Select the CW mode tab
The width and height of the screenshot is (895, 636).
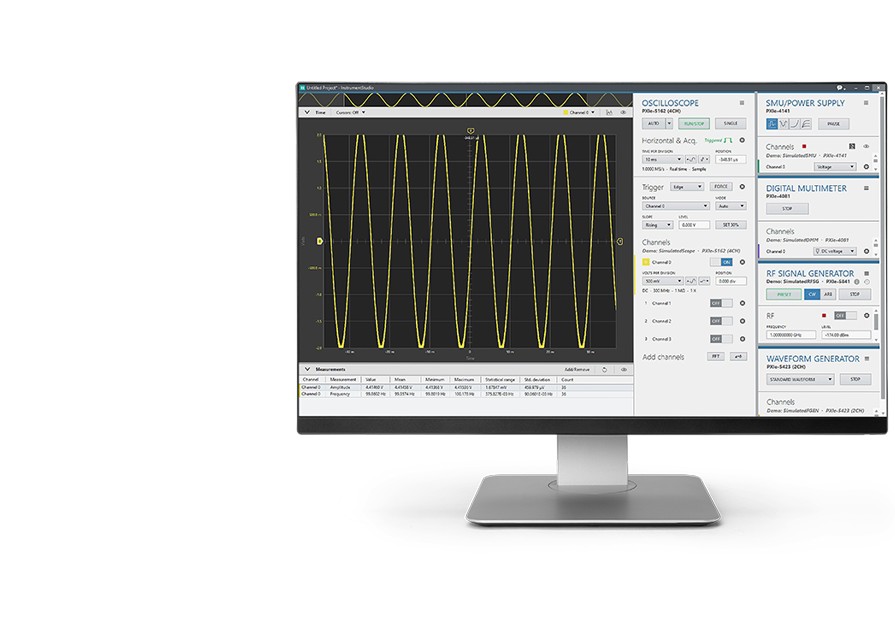[x=812, y=295]
